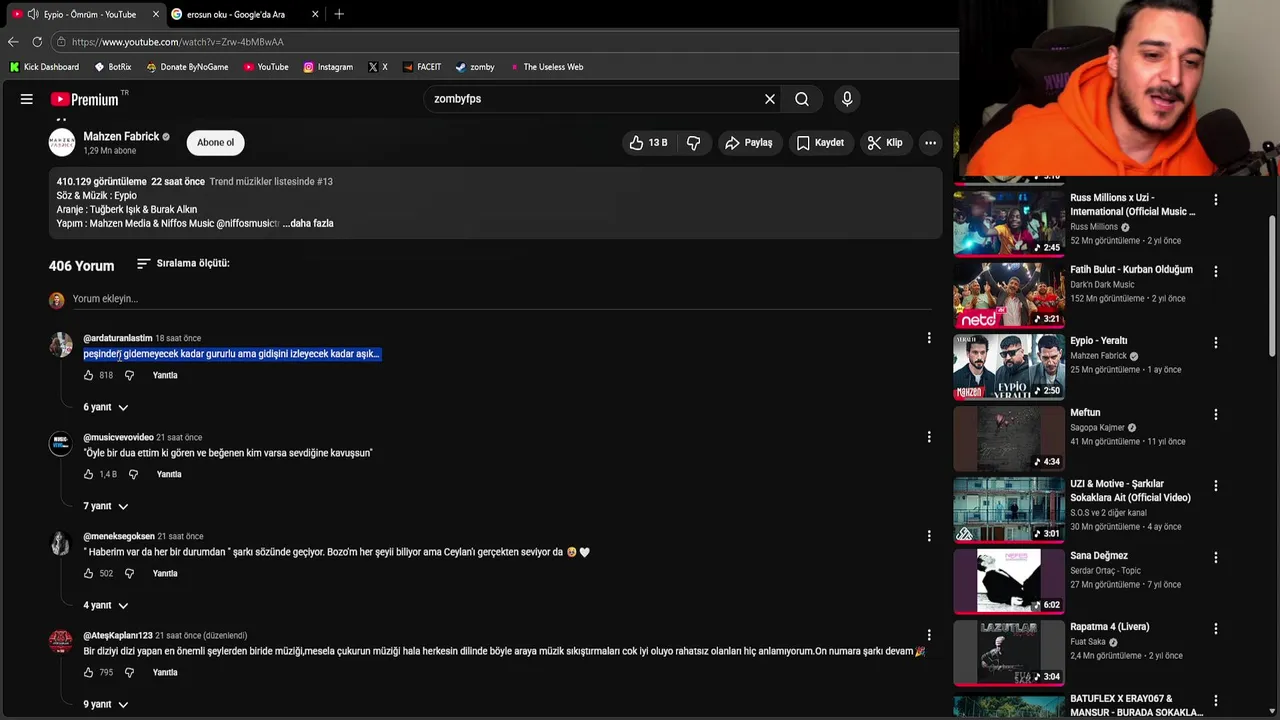This screenshot has width=1280, height=720.
Task: Expand 9 yanıt replies
Action: click(x=106, y=704)
